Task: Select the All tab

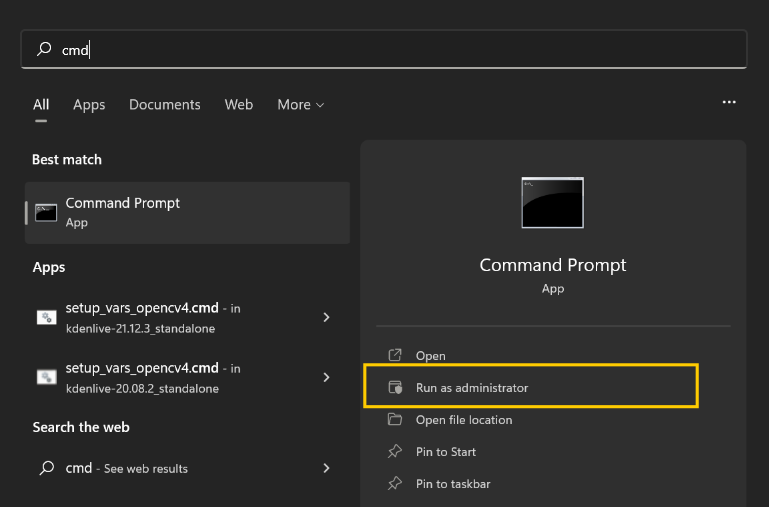Action: click(x=41, y=104)
